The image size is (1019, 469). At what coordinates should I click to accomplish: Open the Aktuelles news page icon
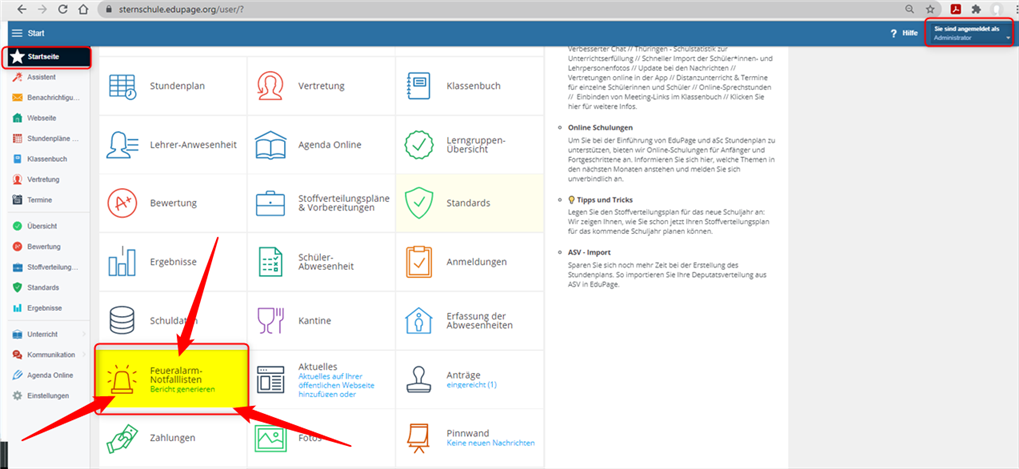(271, 379)
